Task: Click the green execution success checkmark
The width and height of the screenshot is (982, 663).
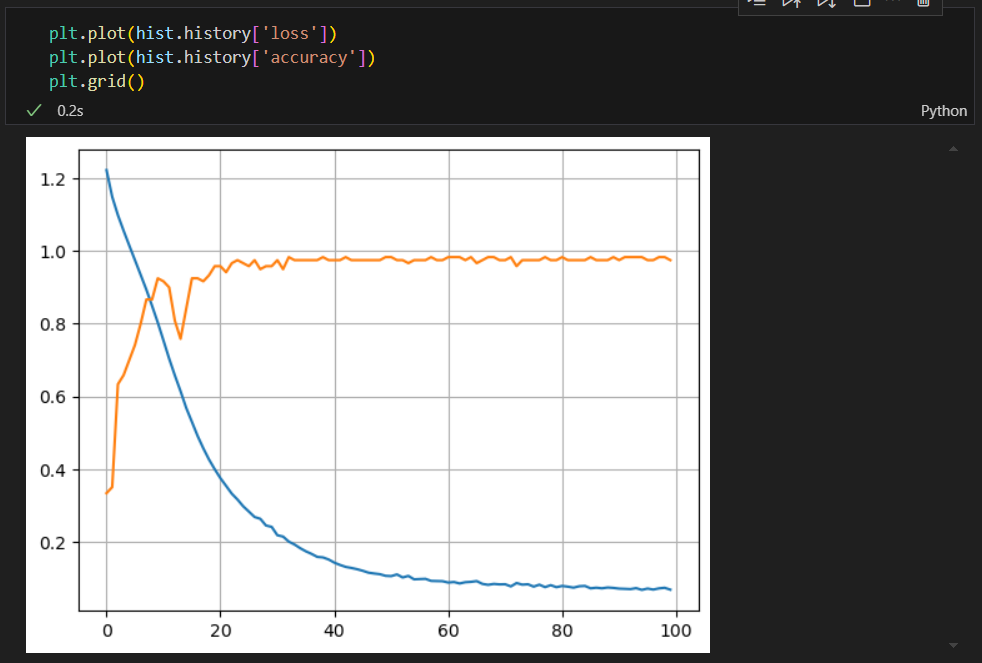Action: point(34,111)
